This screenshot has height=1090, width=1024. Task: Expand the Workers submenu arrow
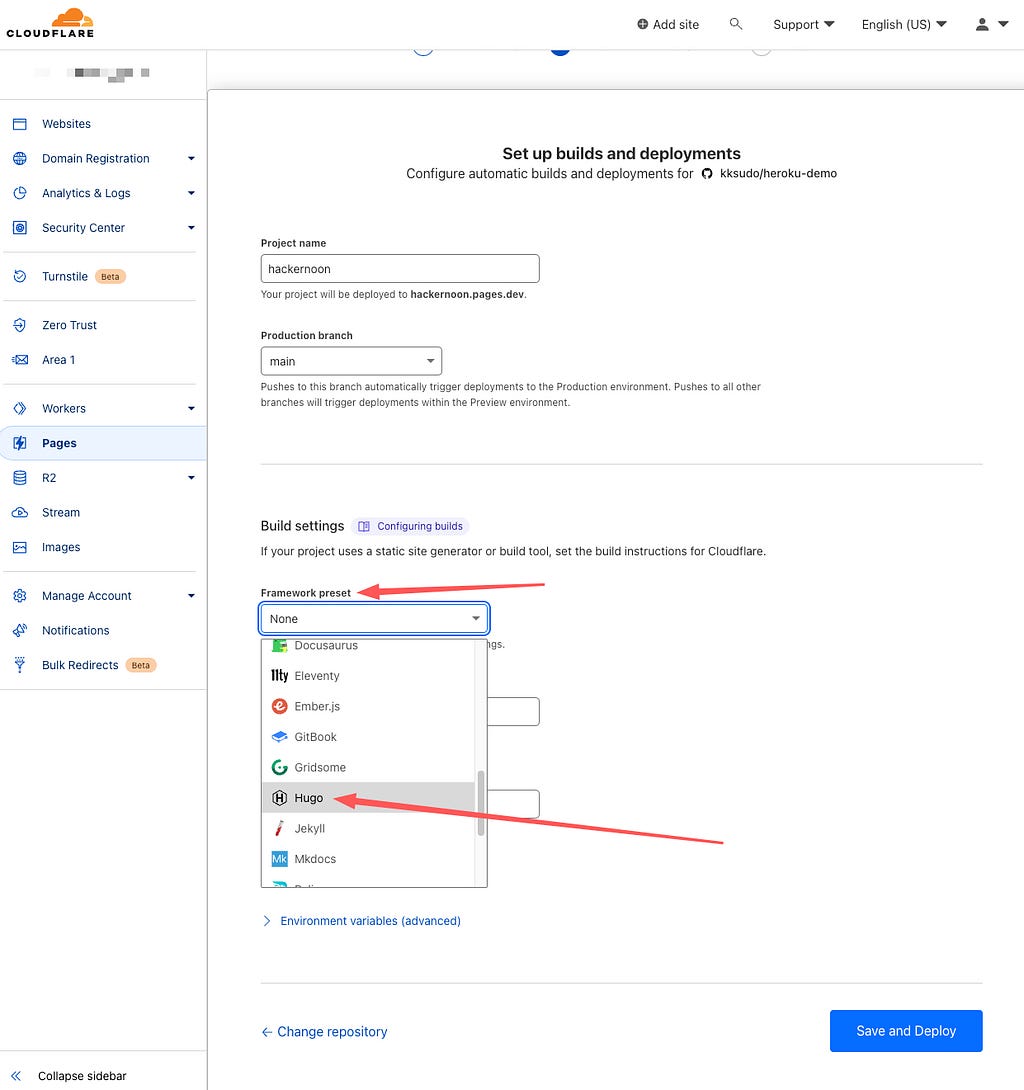pos(191,409)
